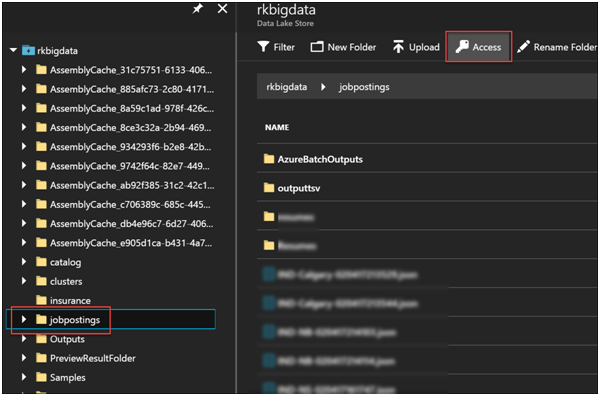The image size is (600, 396).
Task: Open the outputtsv folder in the list
Action: pyautogui.click(x=299, y=188)
